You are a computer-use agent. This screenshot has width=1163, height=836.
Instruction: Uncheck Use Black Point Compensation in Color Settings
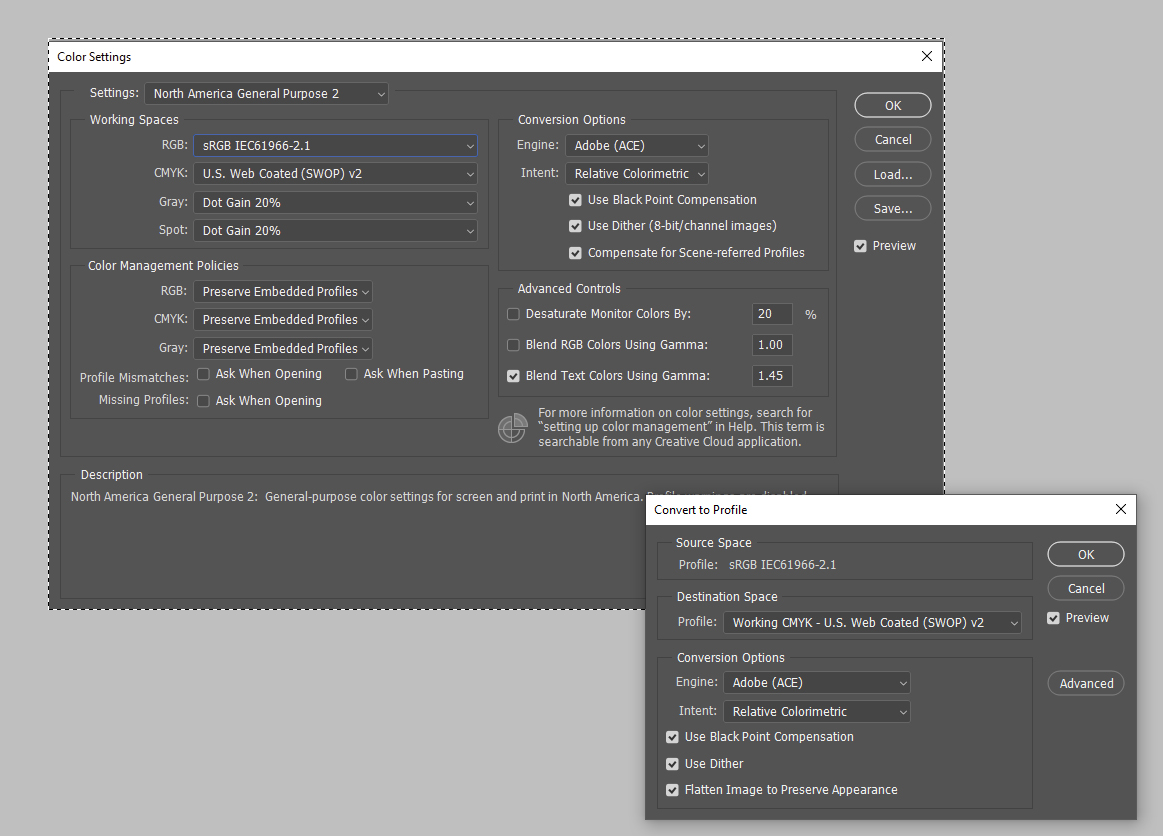[575, 200]
